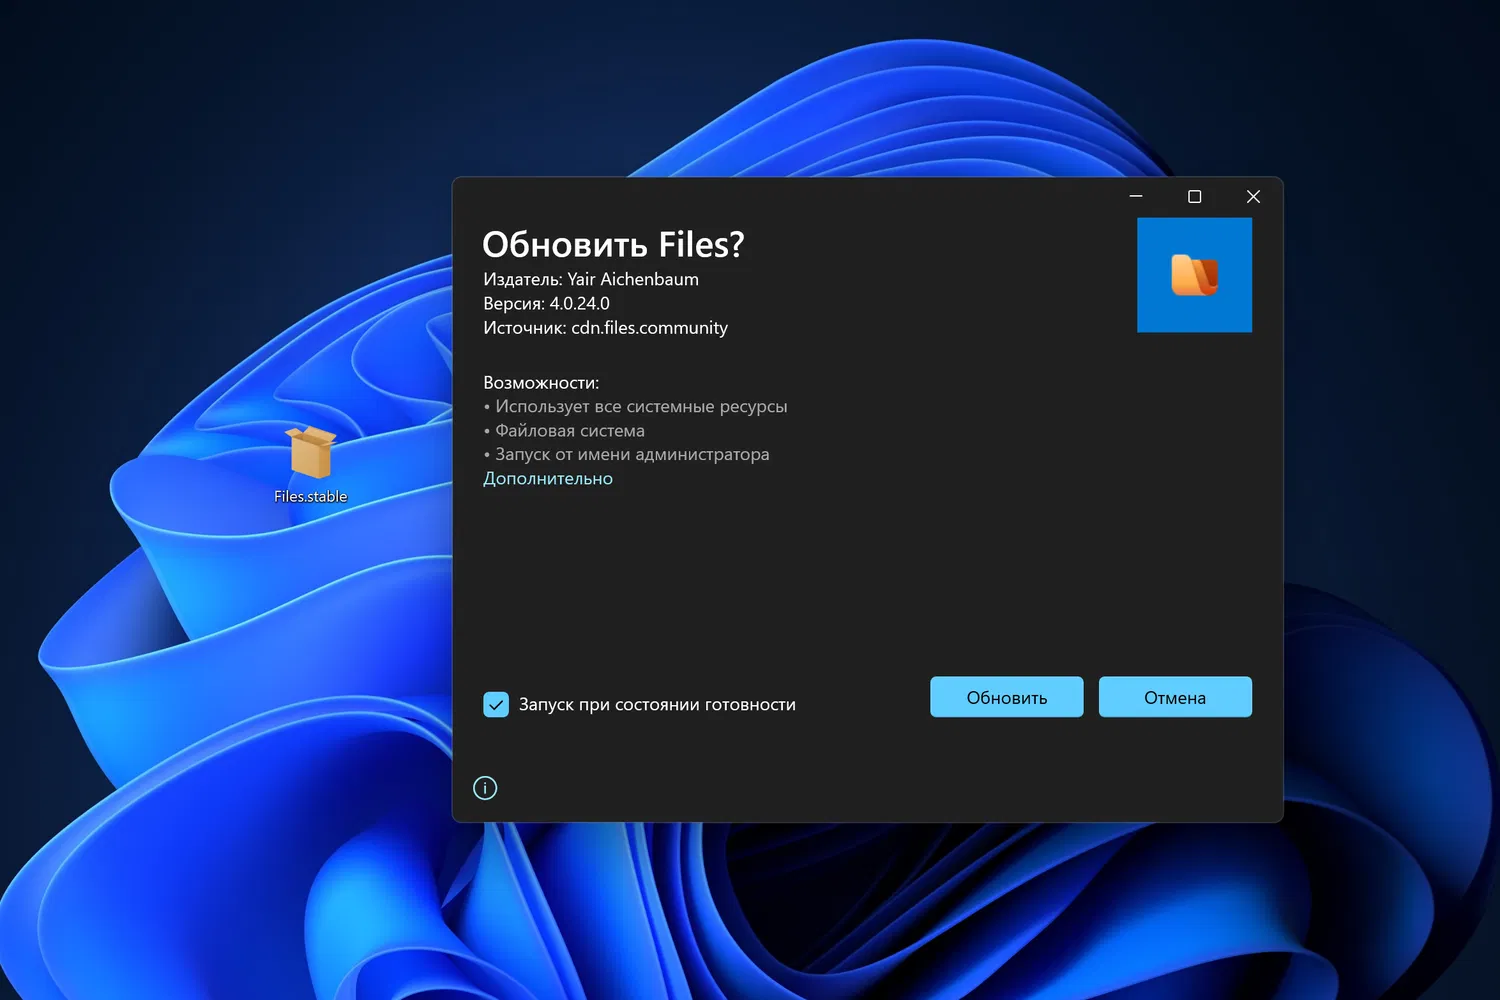This screenshot has height=1000, width=1500.
Task: Click the "Files.stable" desktop icon label
Action: tap(311, 496)
